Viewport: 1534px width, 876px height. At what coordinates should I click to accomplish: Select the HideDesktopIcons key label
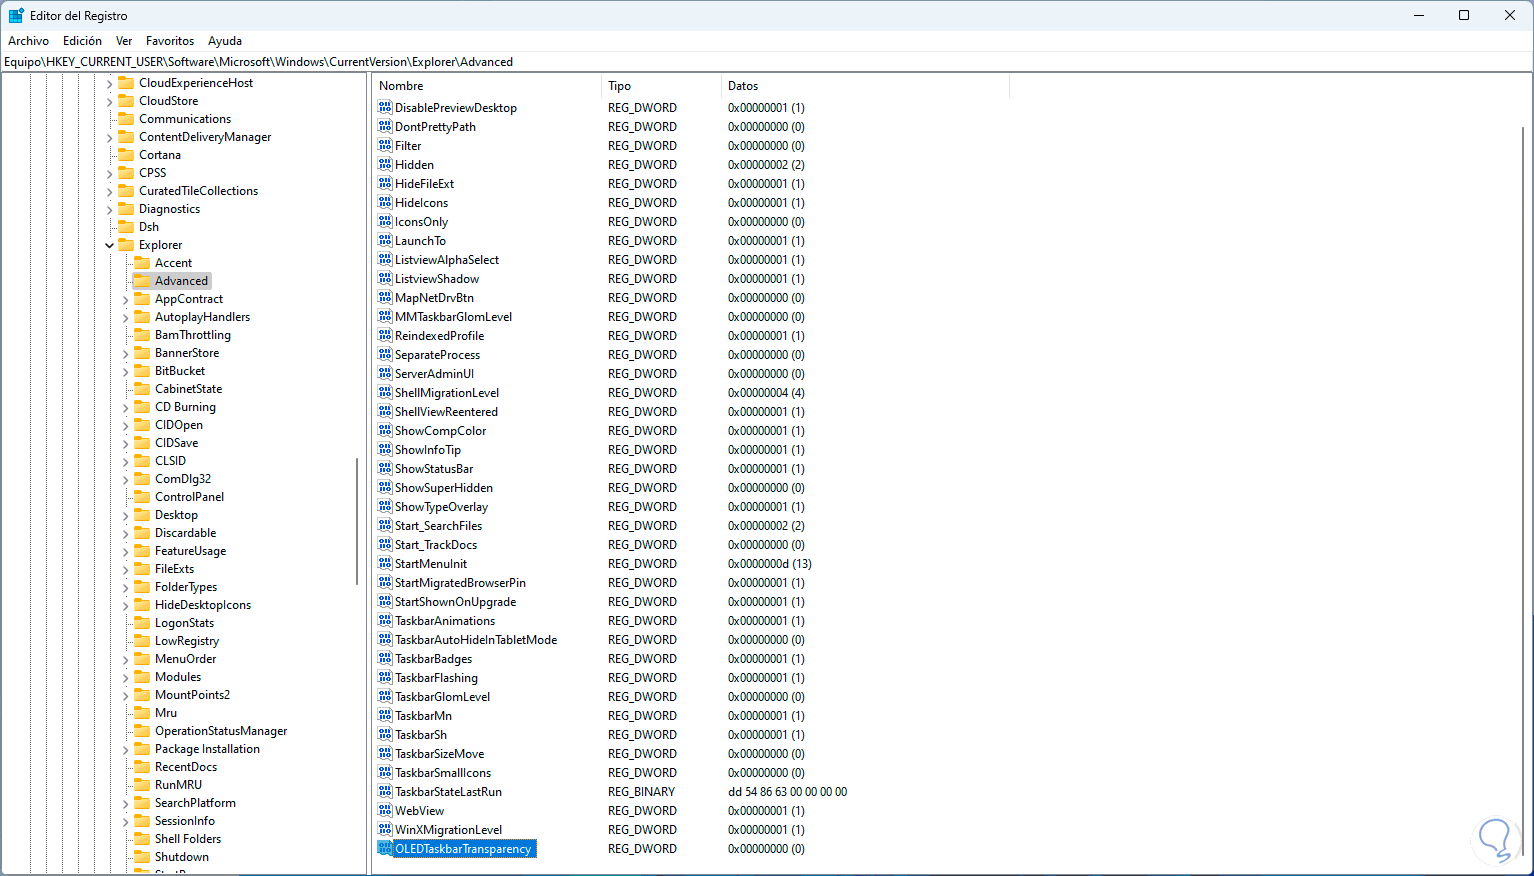[203, 605]
